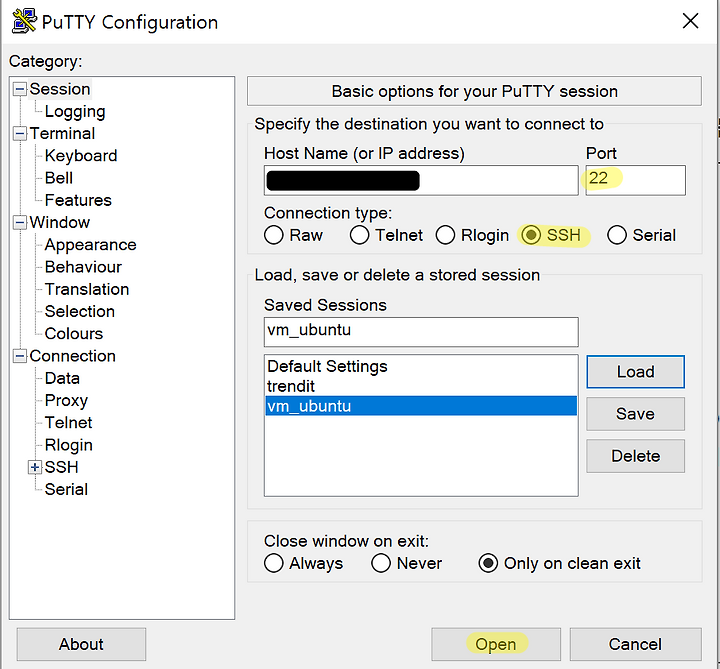Expand the SSH tree node
The height and width of the screenshot is (669, 720).
(x=34, y=467)
